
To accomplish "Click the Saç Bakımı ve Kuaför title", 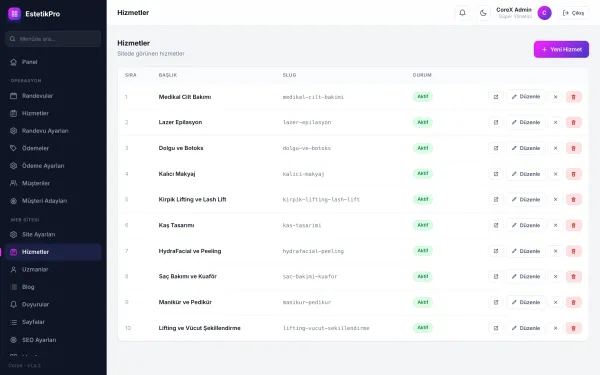I will 188,276.
